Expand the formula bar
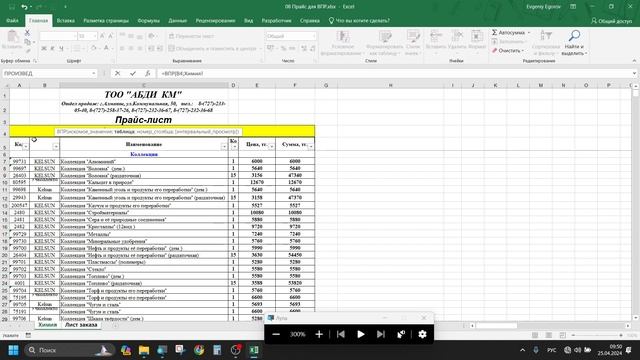640x360 pixels. click(634, 73)
